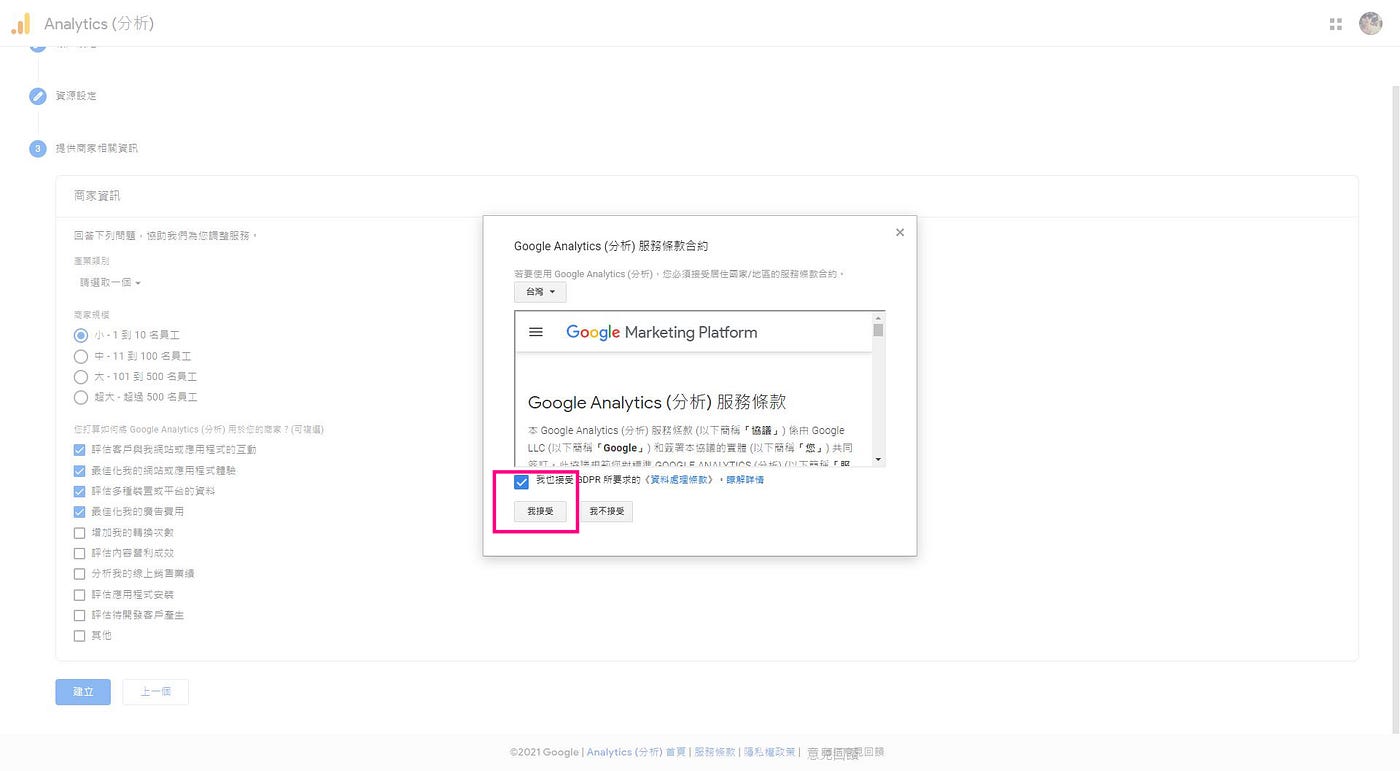The width and height of the screenshot is (1400, 771).
Task: Select 小 - 1 到 10 名員工 radio
Action: (81, 335)
